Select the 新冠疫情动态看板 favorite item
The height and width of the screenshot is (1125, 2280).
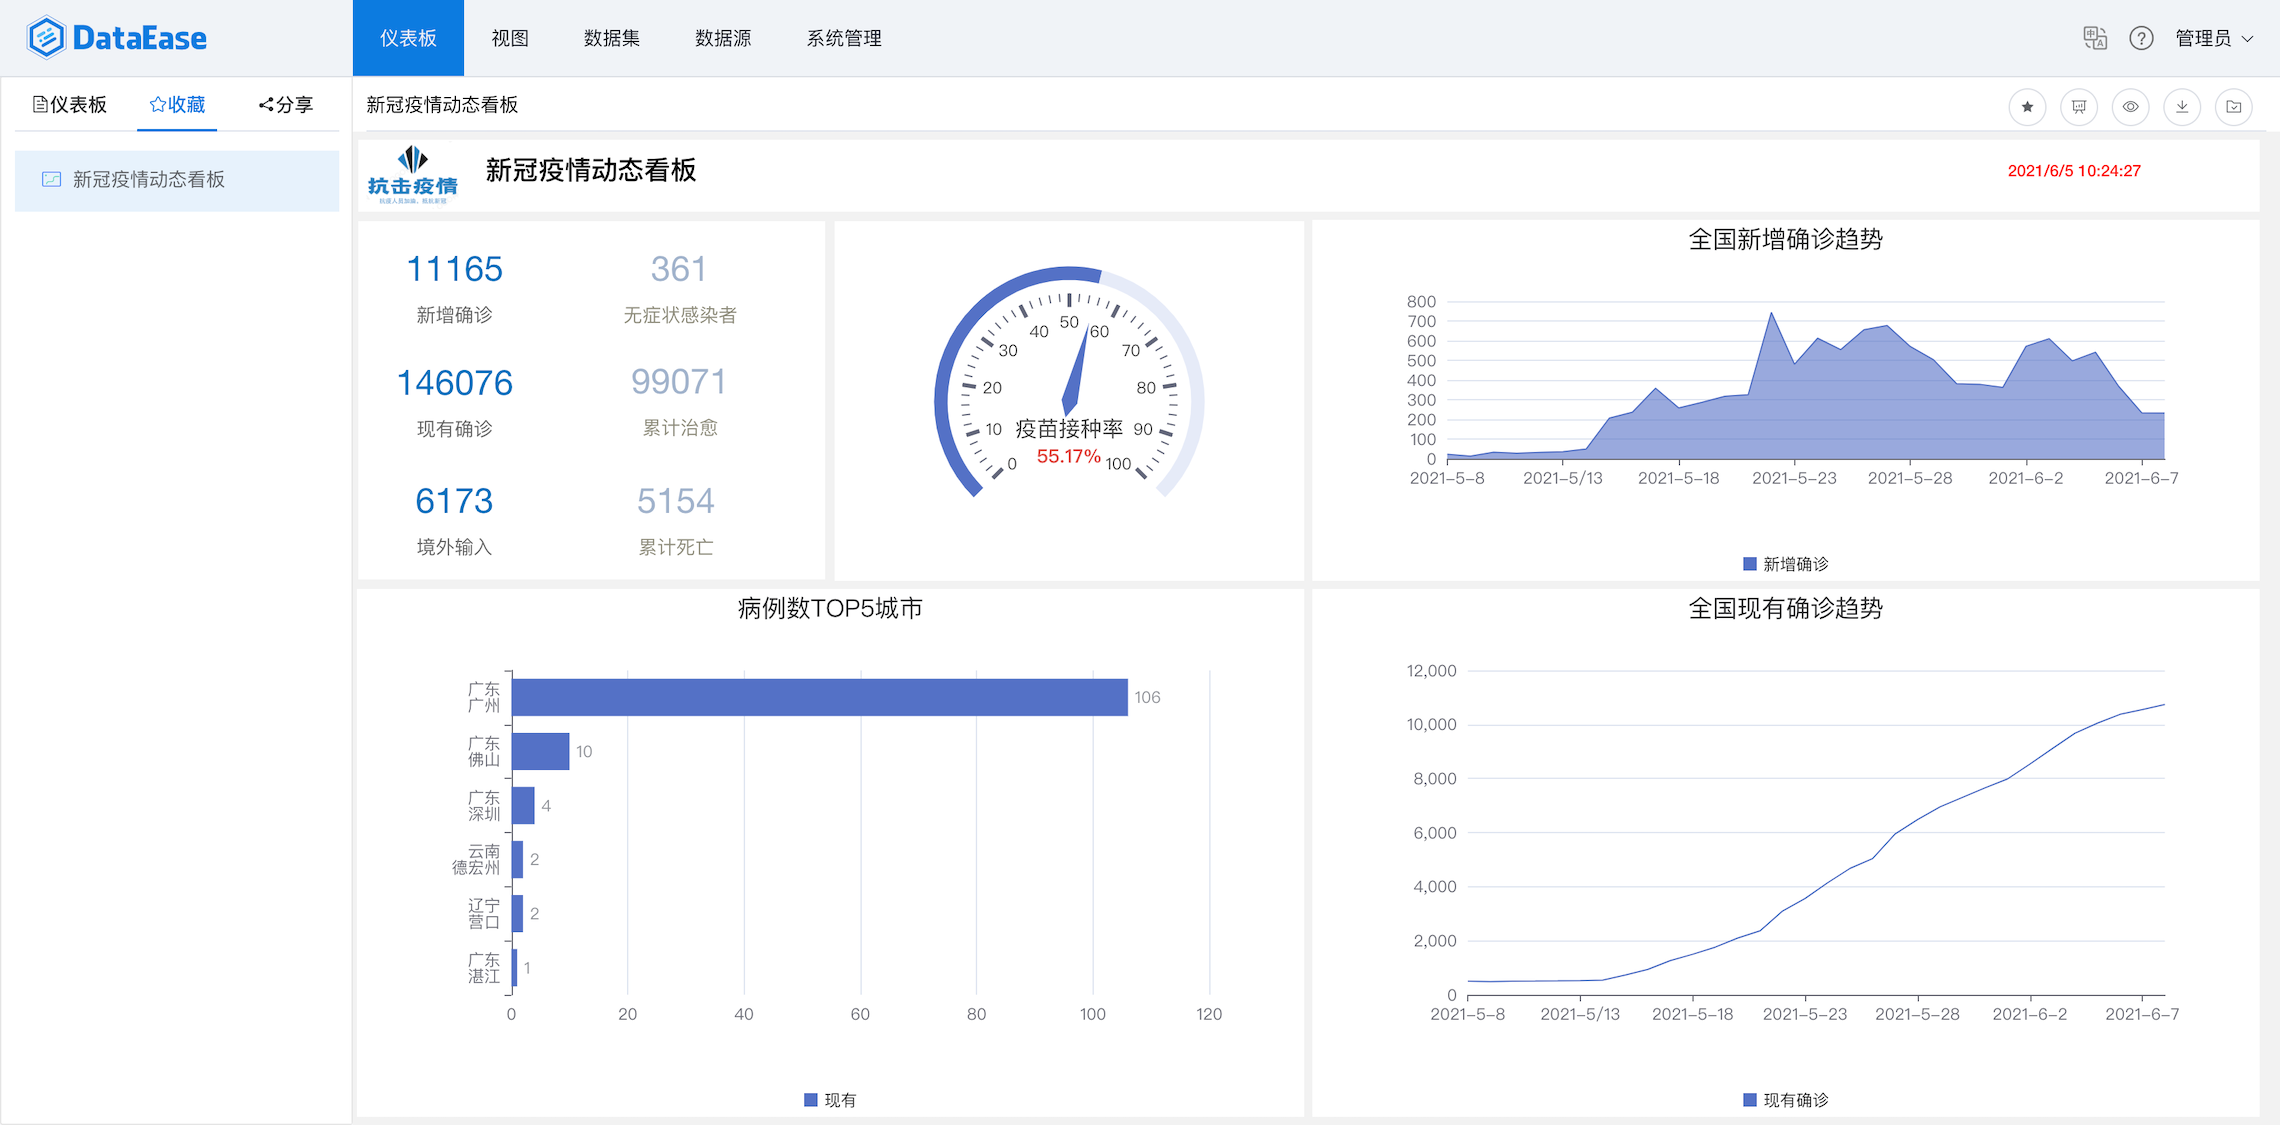click(x=148, y=180)
